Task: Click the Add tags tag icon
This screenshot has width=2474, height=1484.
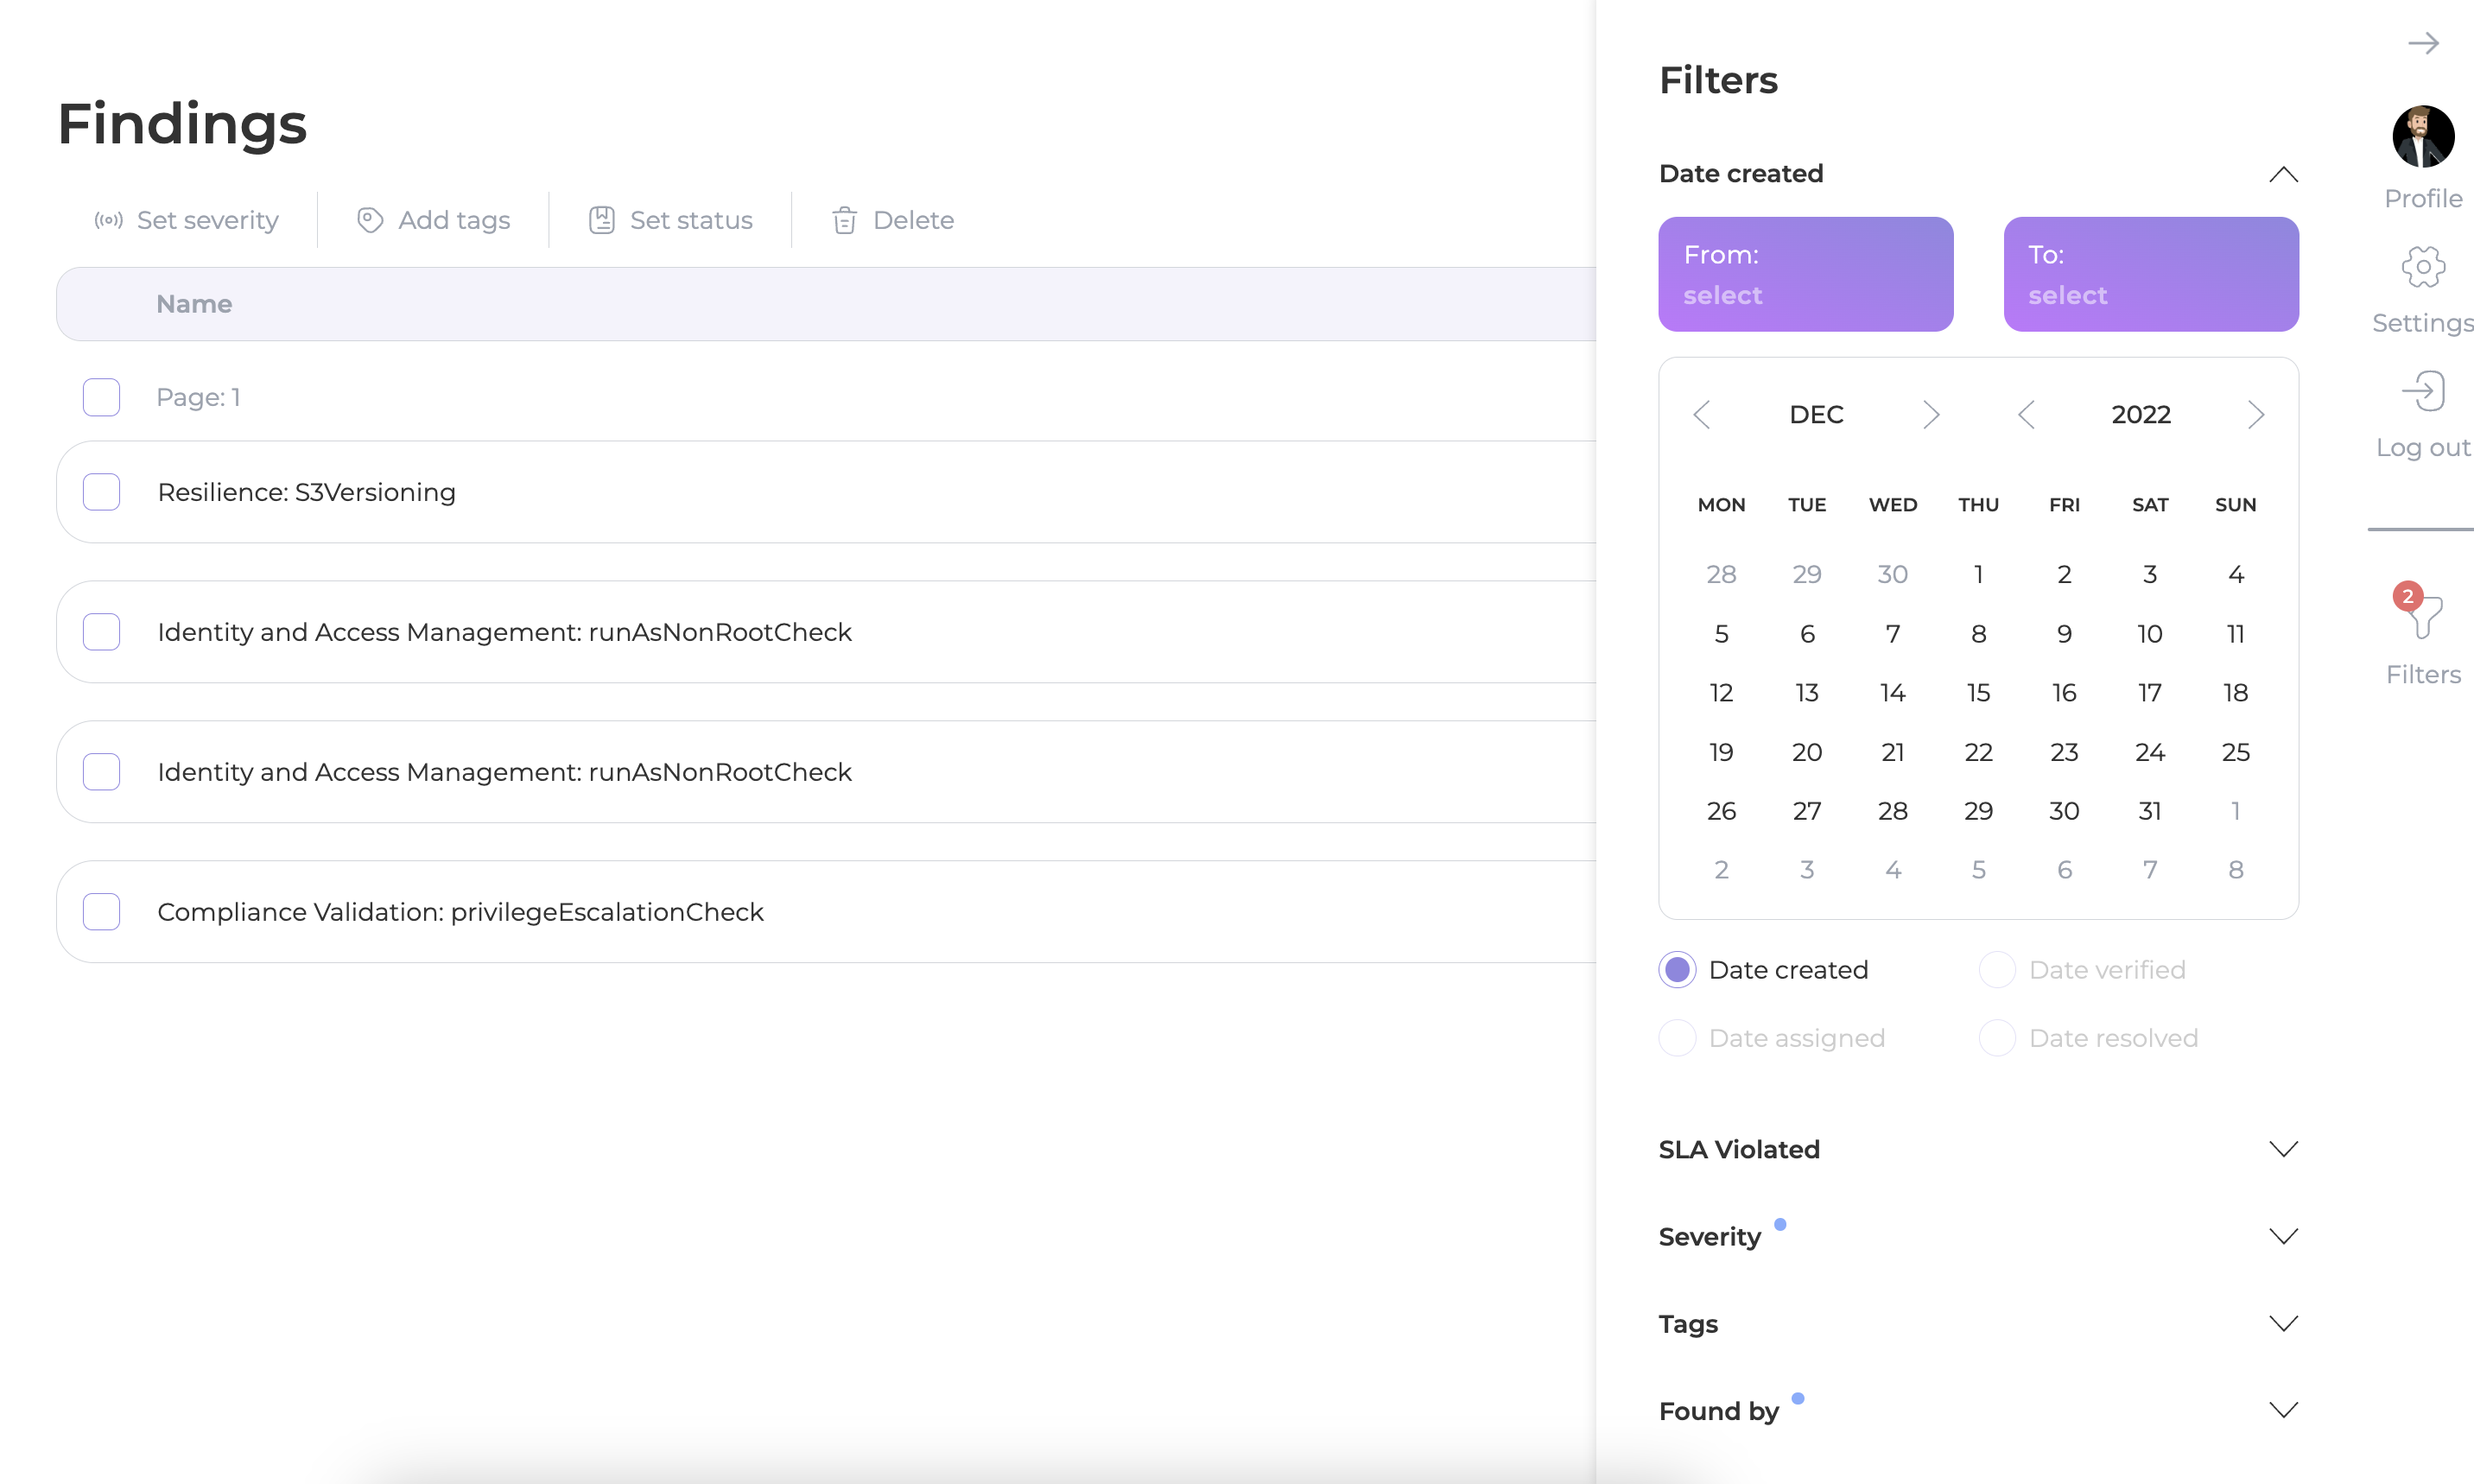Action: tap(370, 220)
